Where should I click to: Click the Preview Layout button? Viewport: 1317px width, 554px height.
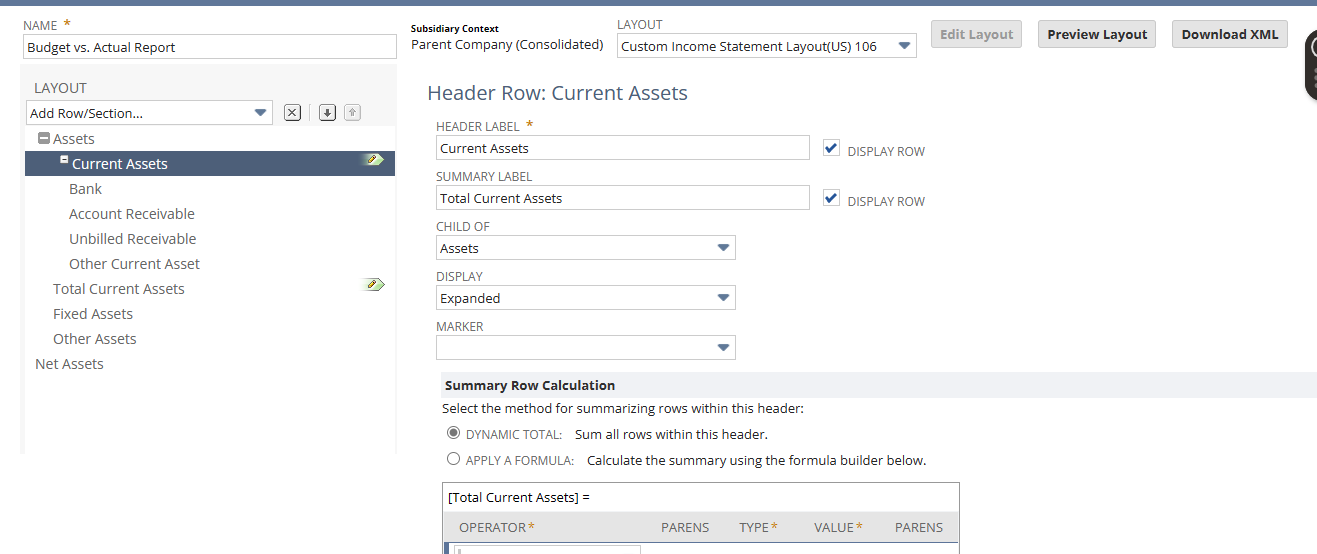point(1097,34)
